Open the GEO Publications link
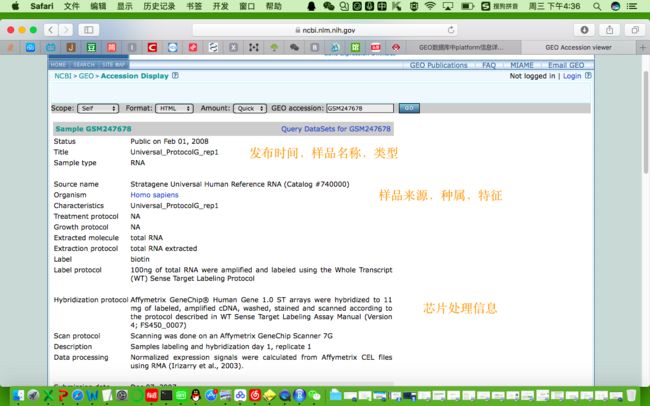The image size is (650, 406). [x=438, y=65]
